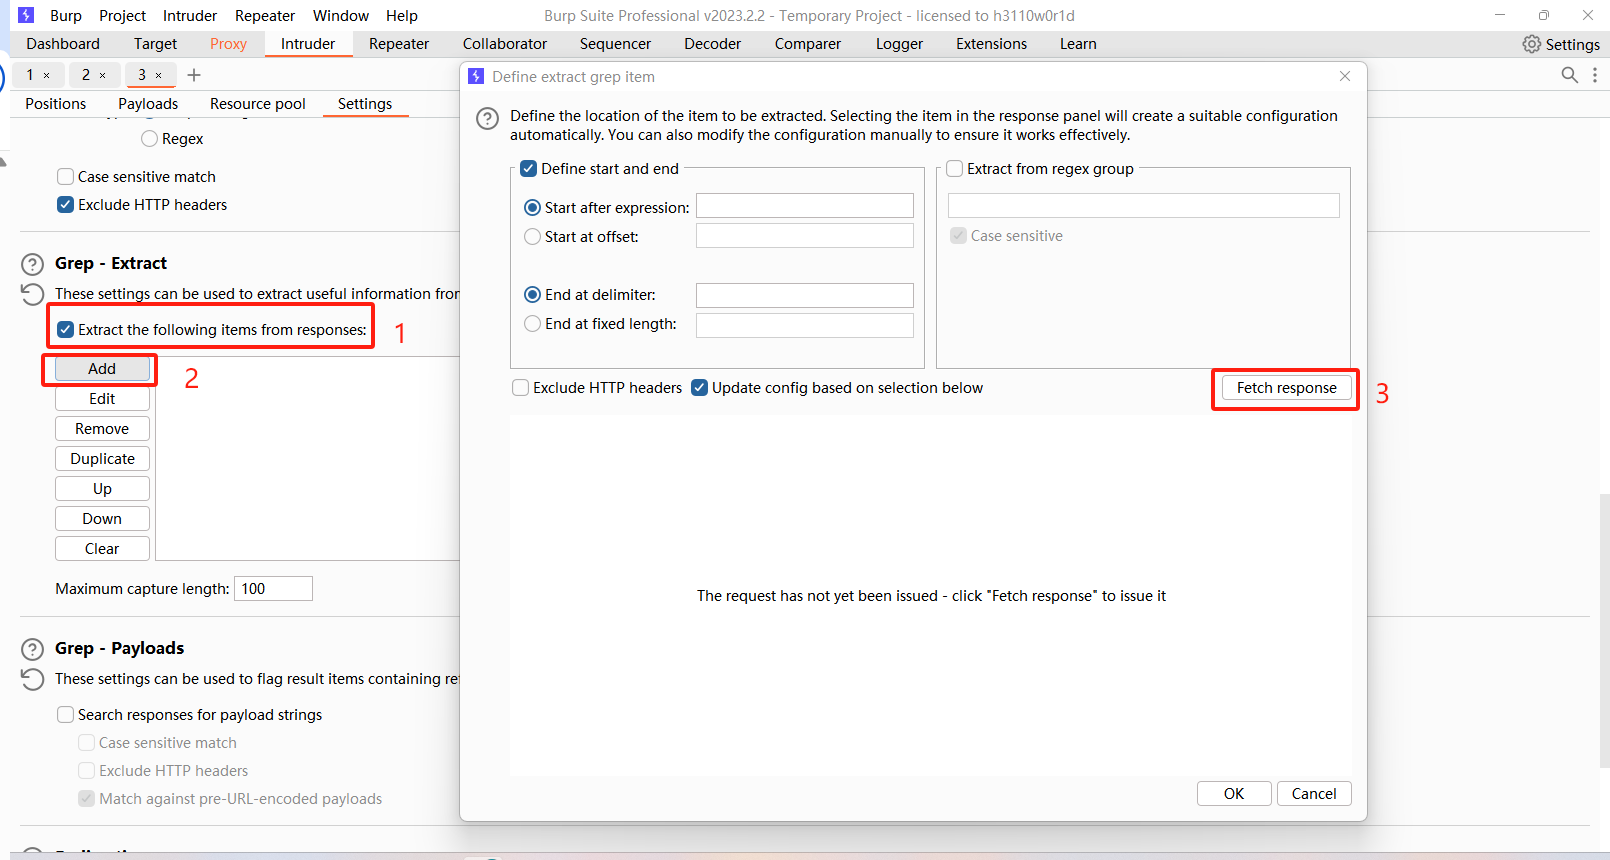Select the Regex radio option
Image resolution: width=1610 pixels, height=860 pixels.
pyautogui.click(x=150, y=139)
